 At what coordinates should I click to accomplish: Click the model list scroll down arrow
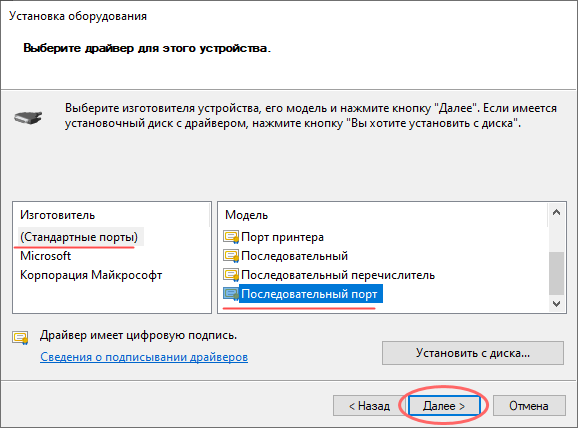tap(557, 304)
